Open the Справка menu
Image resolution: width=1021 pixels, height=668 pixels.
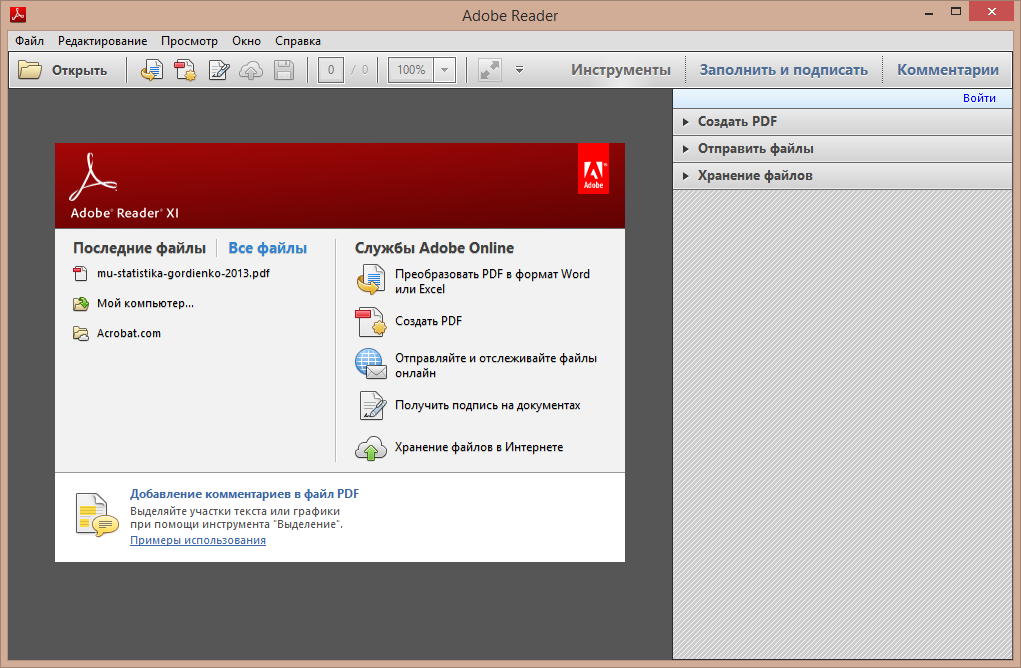pyautogui.click(x=298, y=41)
